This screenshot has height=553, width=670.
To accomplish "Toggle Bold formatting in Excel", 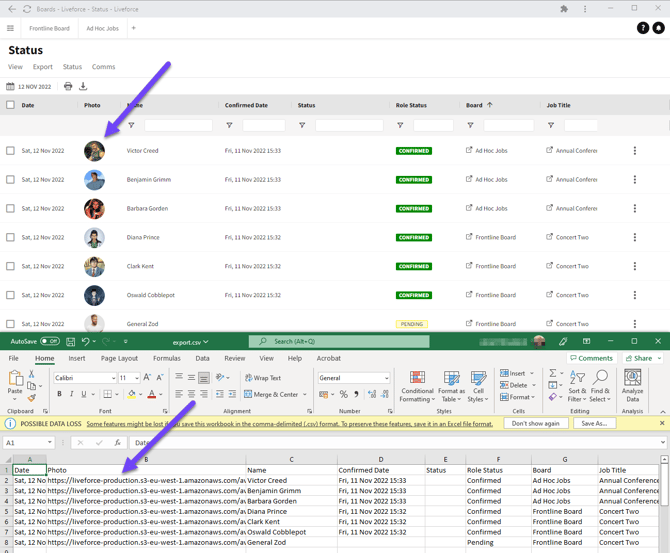I will point(59,394).
